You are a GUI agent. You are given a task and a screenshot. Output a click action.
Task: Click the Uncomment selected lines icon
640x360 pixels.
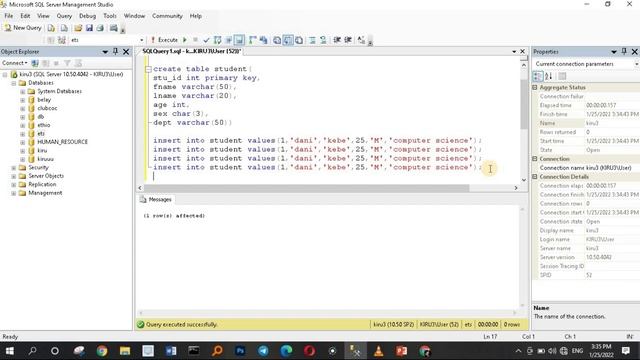pos(323,40)
